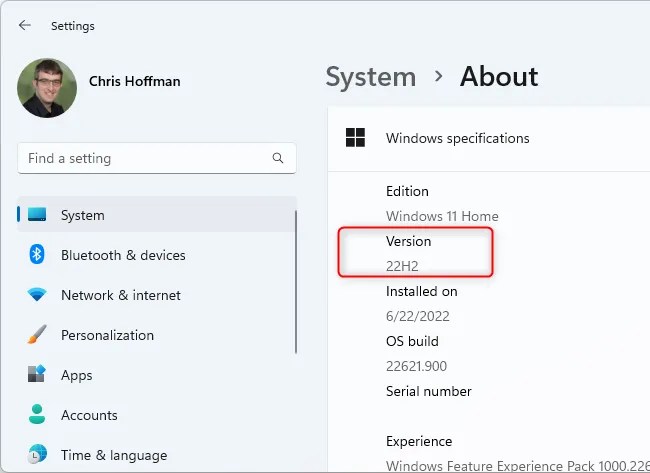Click the Chris Hoffman profile picture
This screenshot has height=473, width=650.
[x=46, y=88]
